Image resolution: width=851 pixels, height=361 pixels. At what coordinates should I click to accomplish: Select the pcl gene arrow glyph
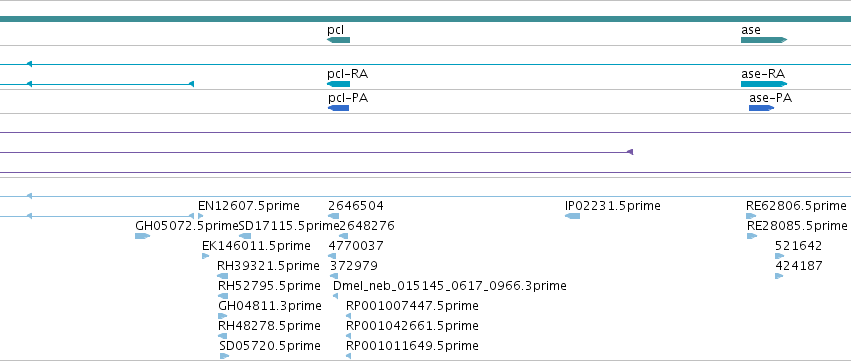click(339, 40)
